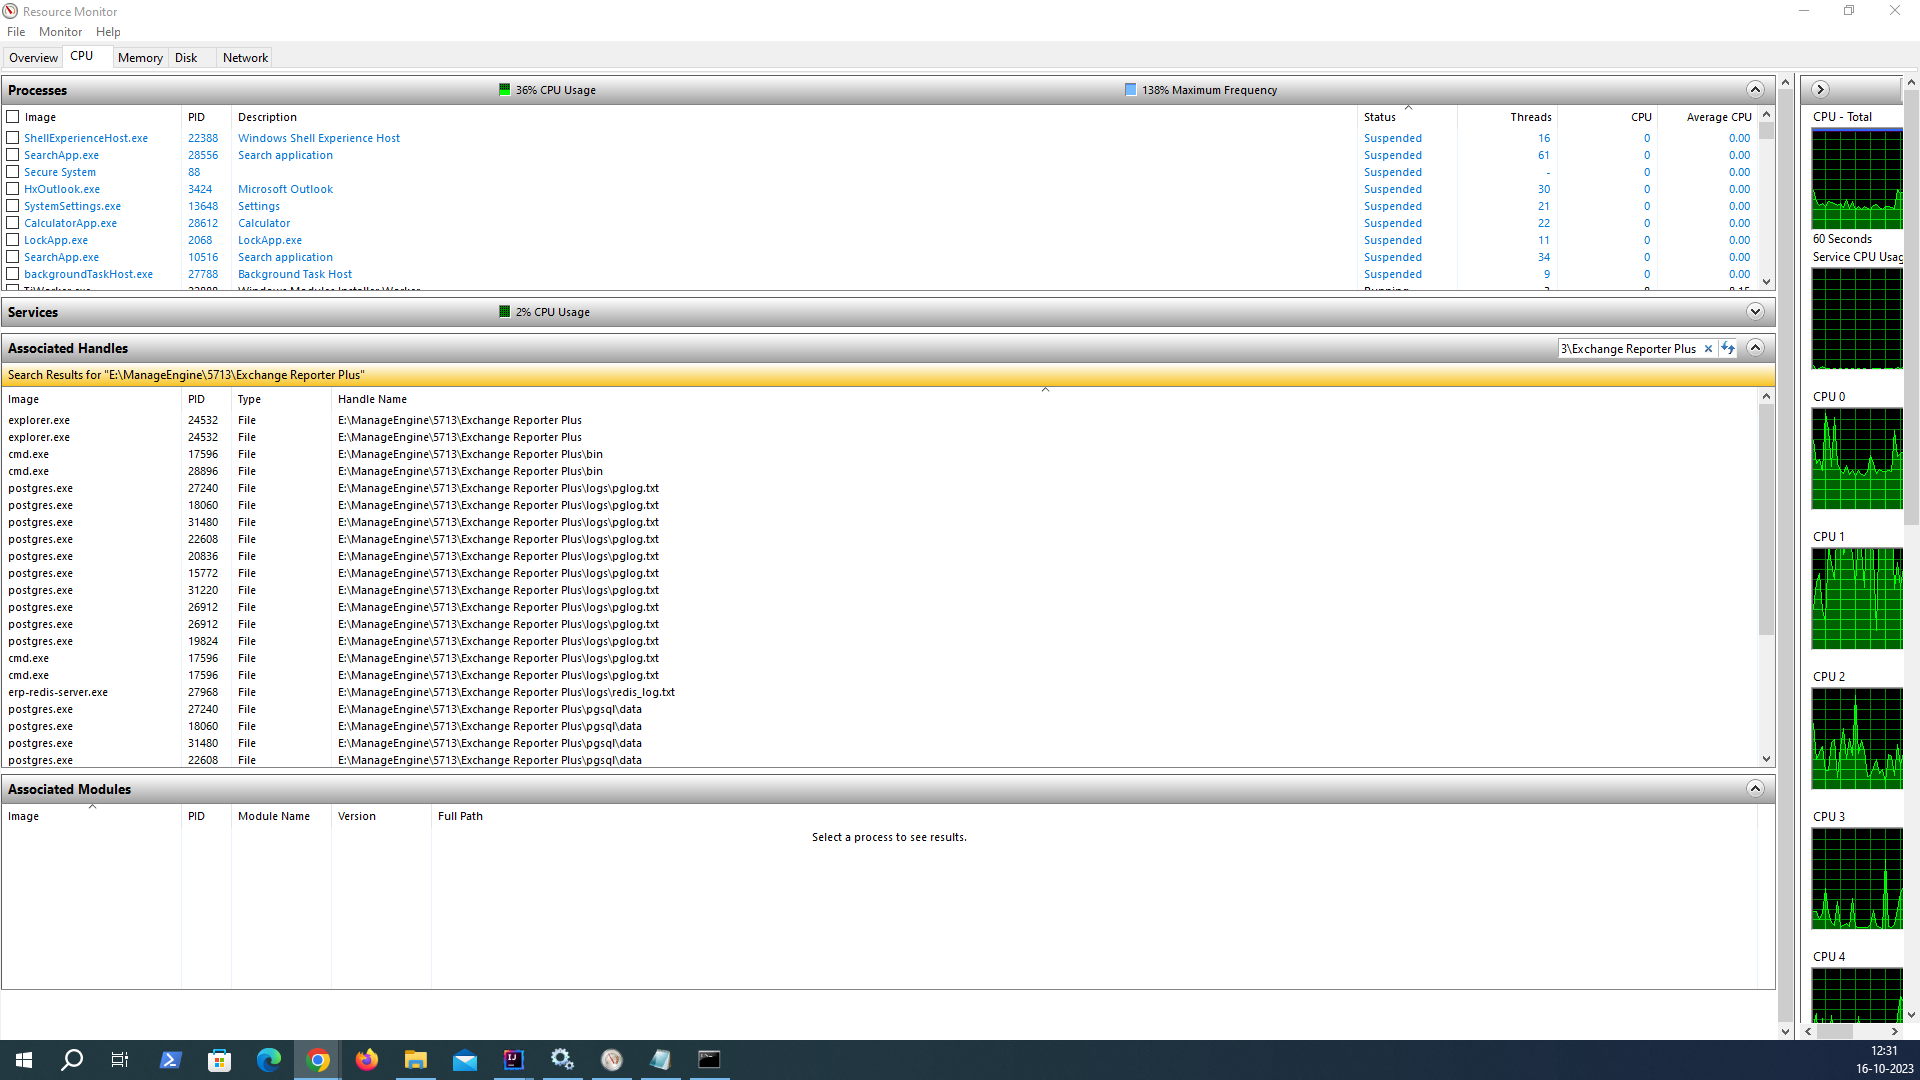1920x1080 pixels.
Task: Expand the Services section
Action: (x=1755, y=312)
